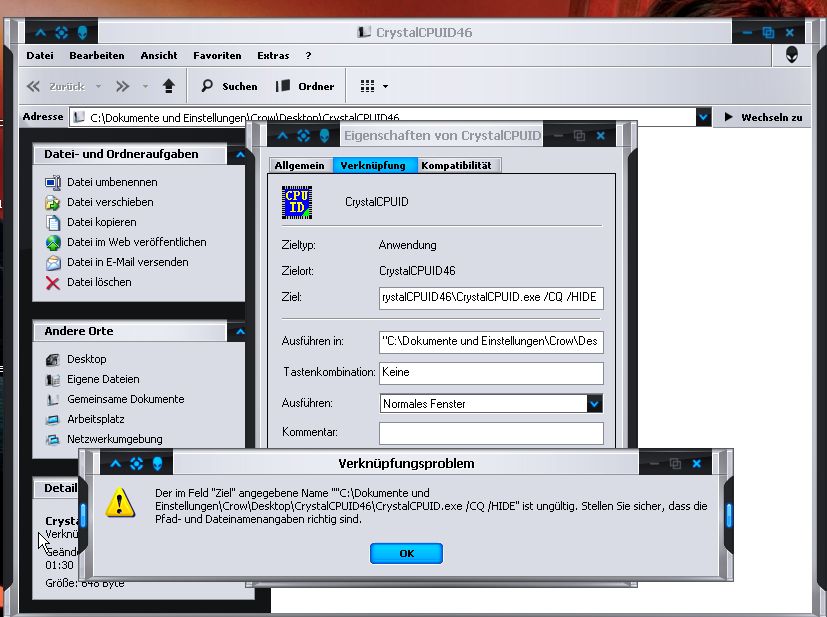Viewport: 827px width, 617px height.
Task: Click the Kommentar input field
Action: (491, 432)
